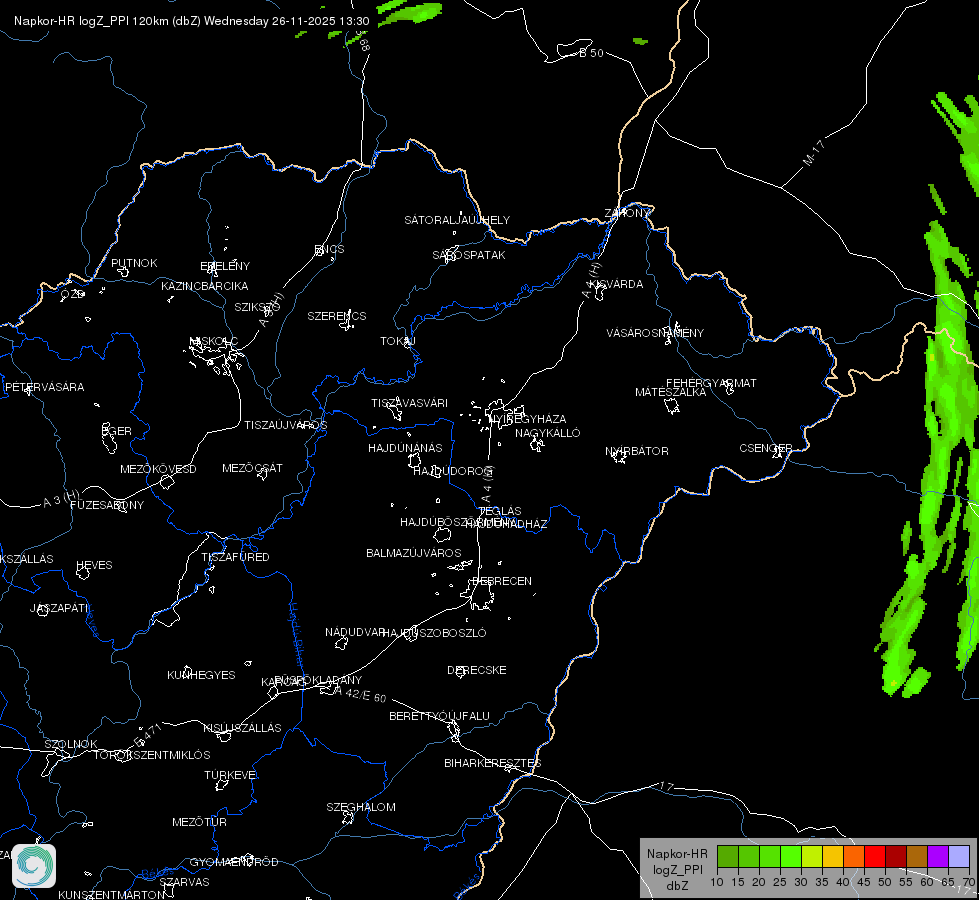Click the HEVES label
This screenshot has width=979, height=900.
(x=94, y=565)
